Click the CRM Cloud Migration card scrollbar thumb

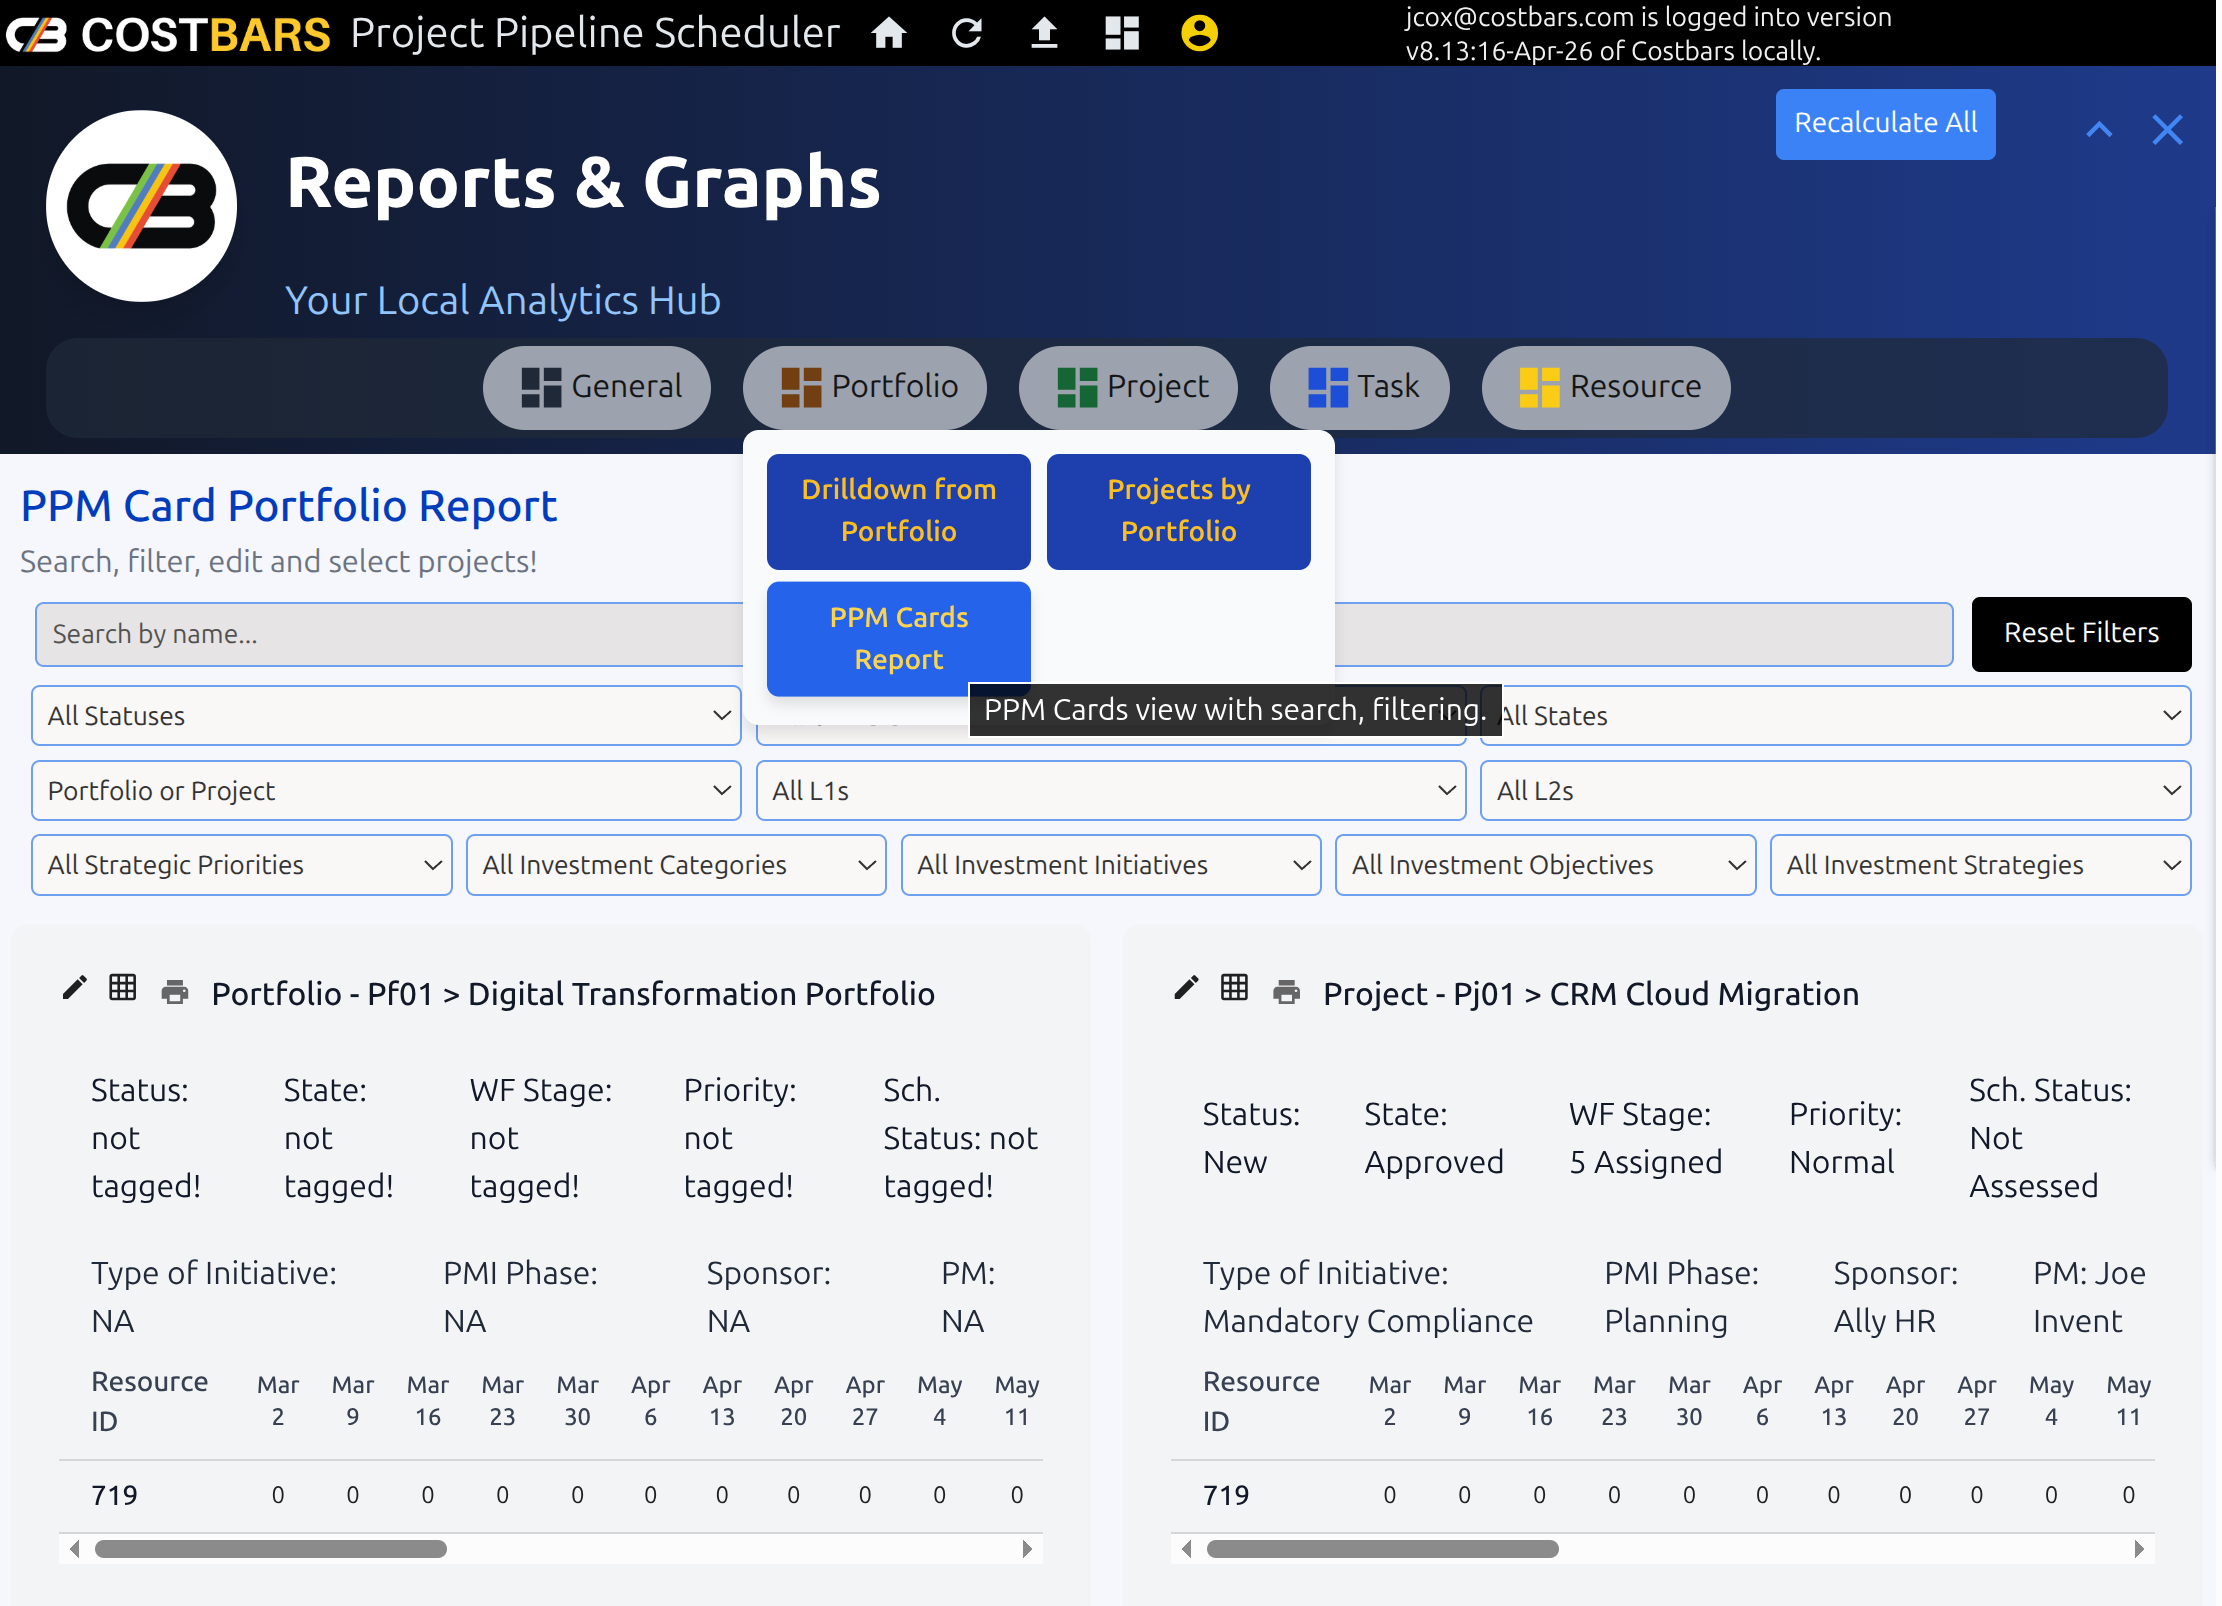1382,1549
